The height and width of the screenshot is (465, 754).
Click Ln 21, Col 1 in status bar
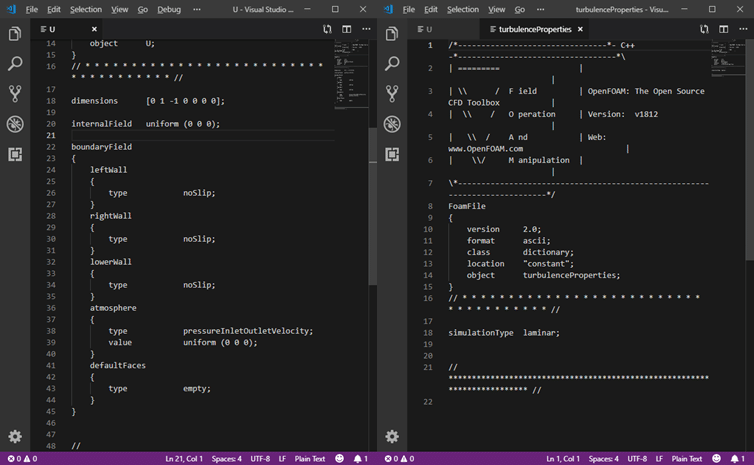[x=184, y=459]
